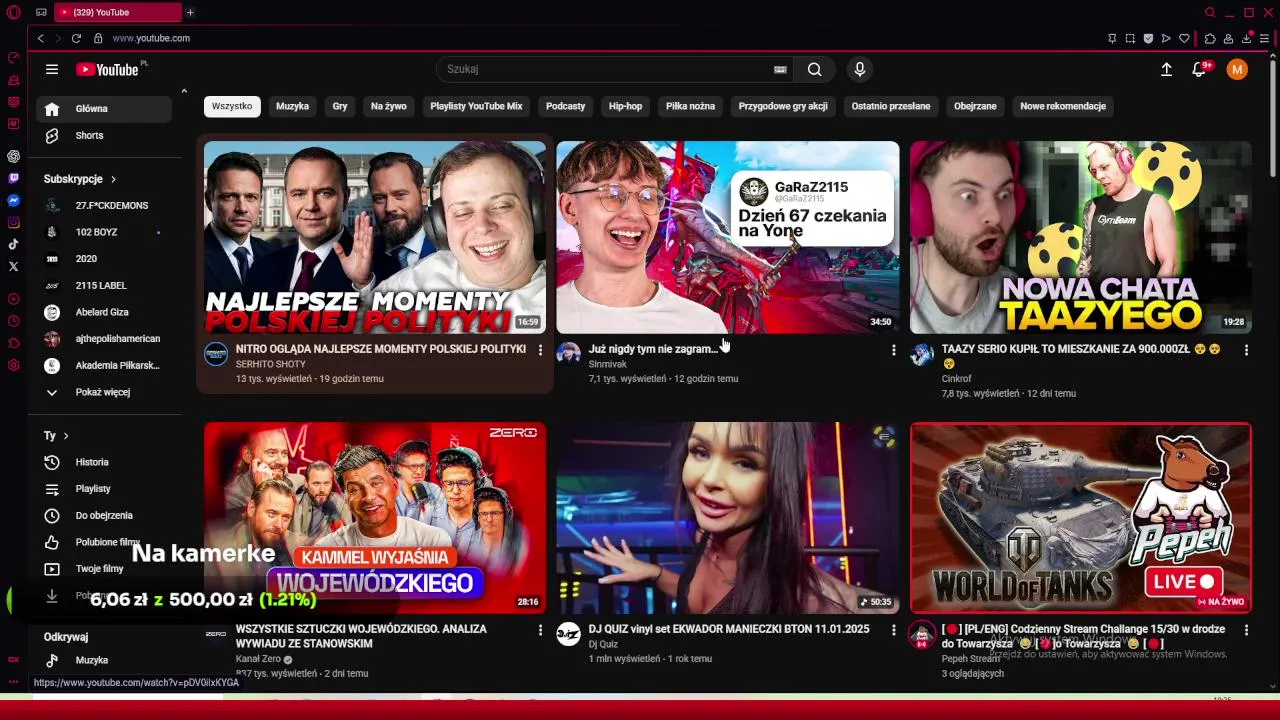This screenshot has width=1280, height=720.
Task: Go back to the previous page
Action: (40, 38)
